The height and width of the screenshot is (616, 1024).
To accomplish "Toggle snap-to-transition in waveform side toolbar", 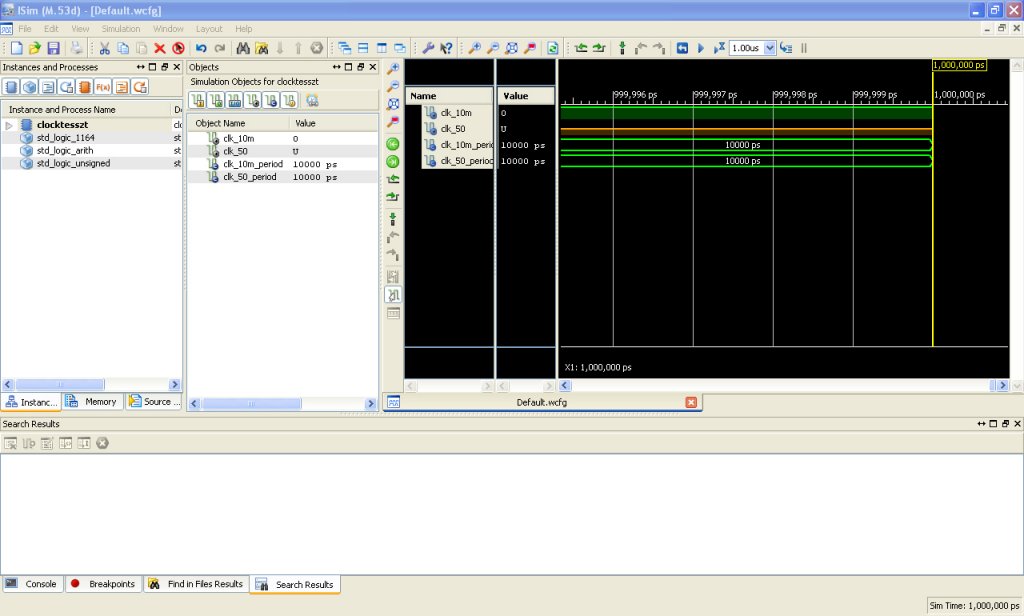I will [393, 295].
